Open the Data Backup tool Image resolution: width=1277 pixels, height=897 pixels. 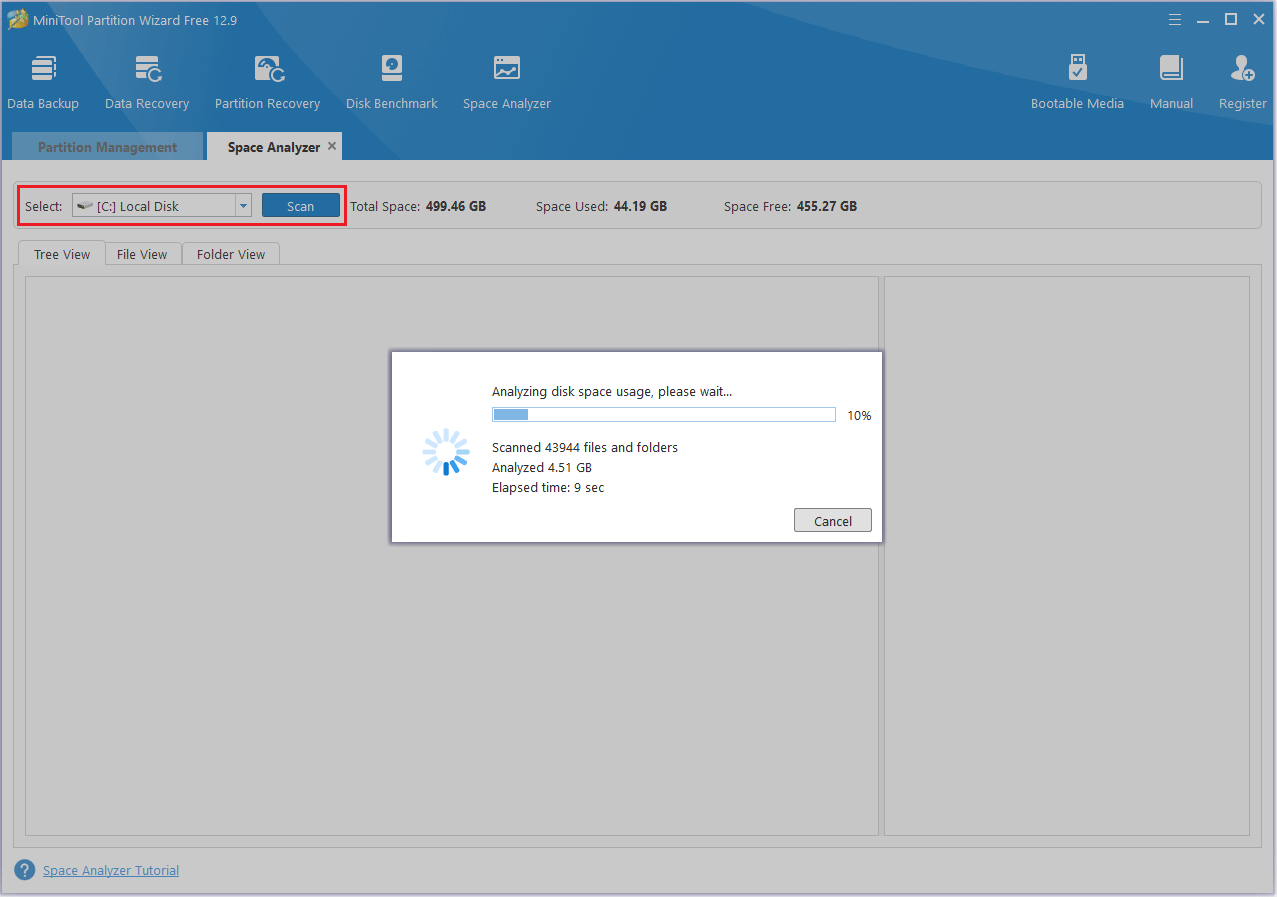pos(43,82)
